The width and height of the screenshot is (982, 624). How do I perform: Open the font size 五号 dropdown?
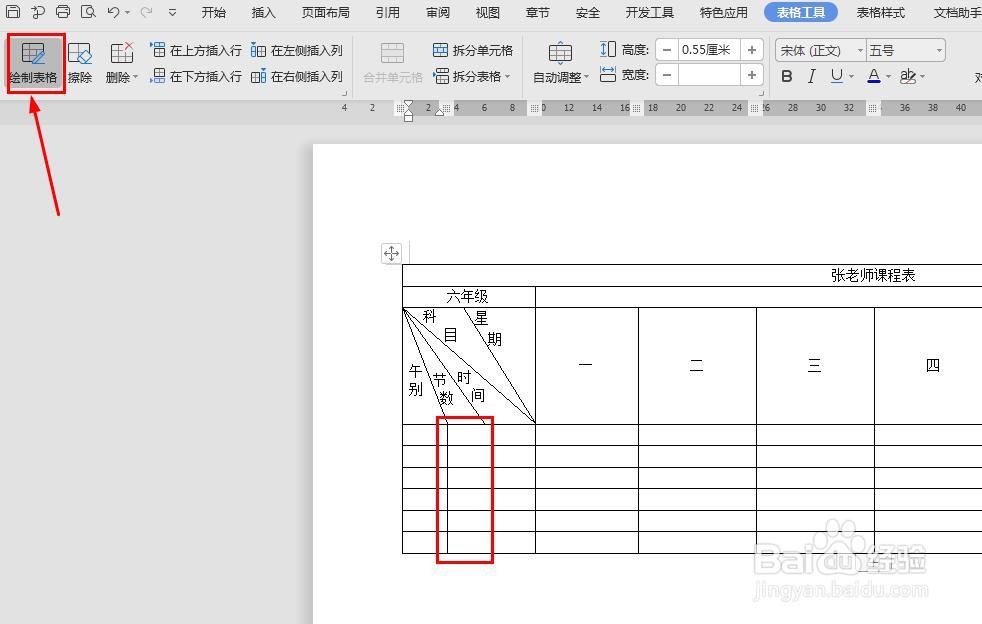[903, 49]
